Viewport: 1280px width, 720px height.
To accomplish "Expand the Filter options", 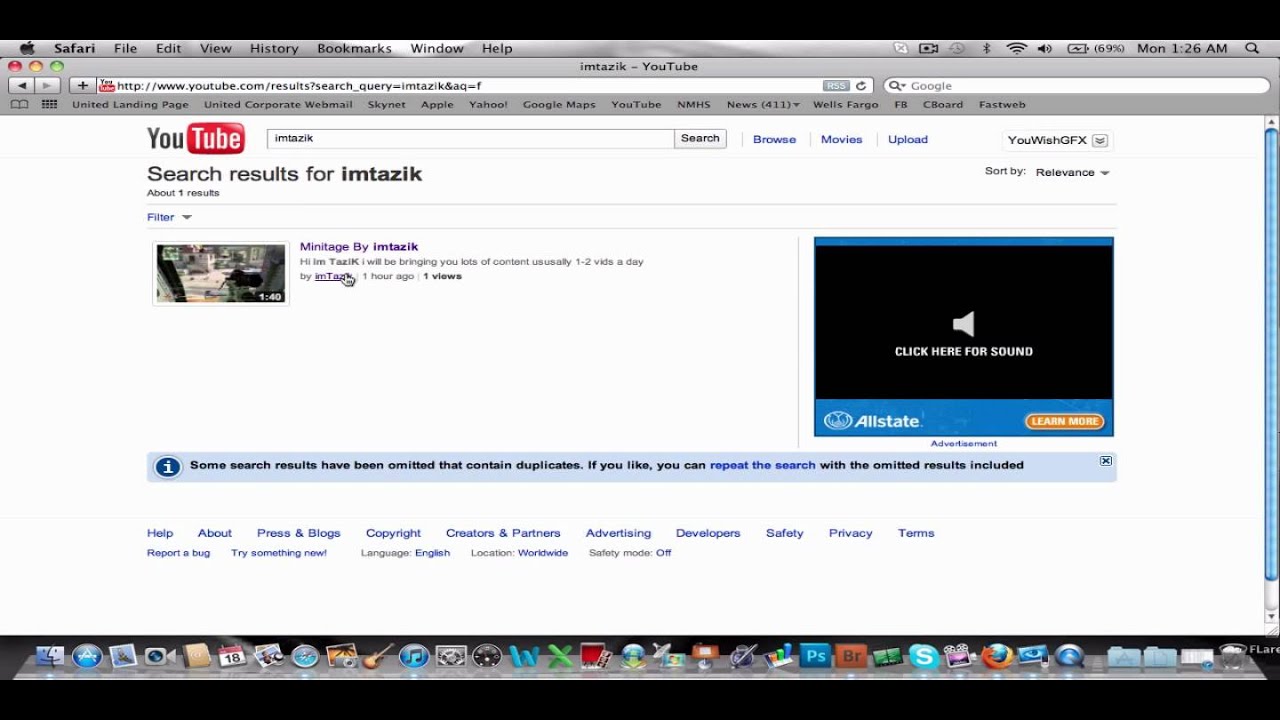I will [169, 217].
